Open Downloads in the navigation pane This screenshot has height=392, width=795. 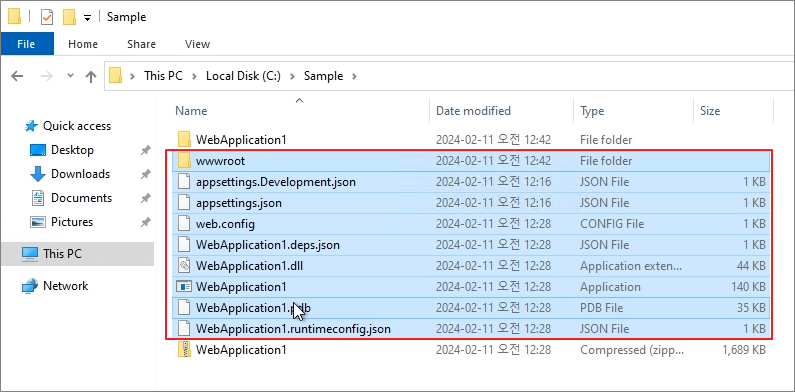tap(81, 174)
